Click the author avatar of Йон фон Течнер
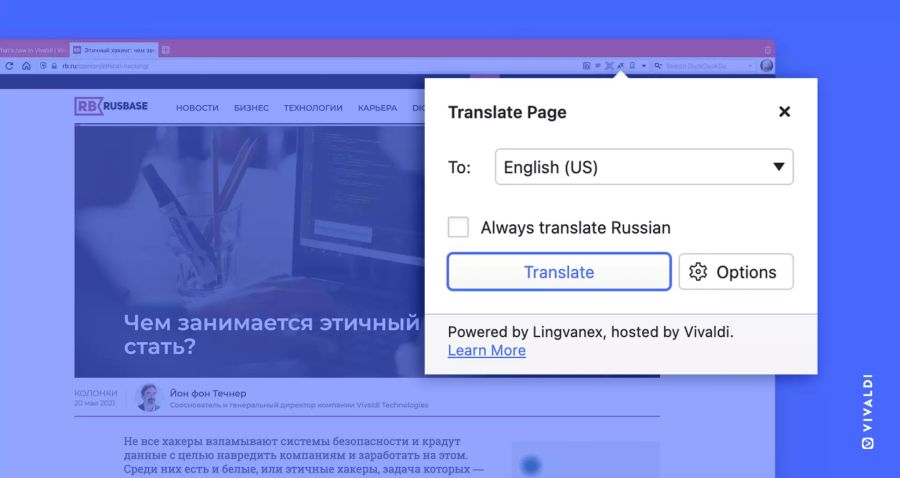The image size is (900, 478). (149, 397)
